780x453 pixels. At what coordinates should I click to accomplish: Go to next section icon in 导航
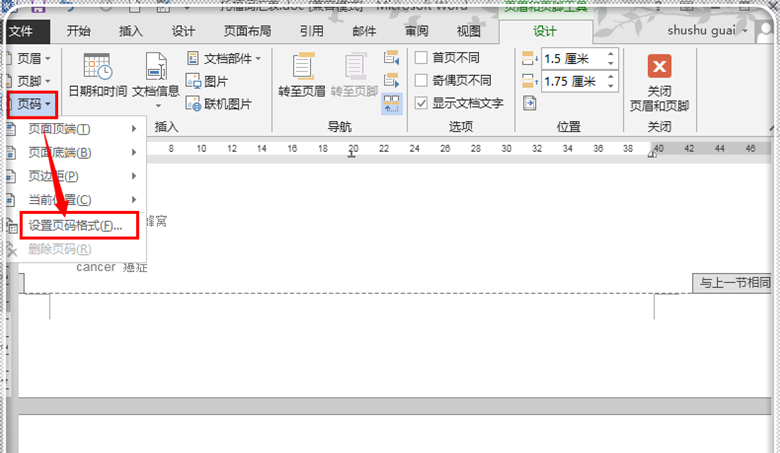point(391,80)
